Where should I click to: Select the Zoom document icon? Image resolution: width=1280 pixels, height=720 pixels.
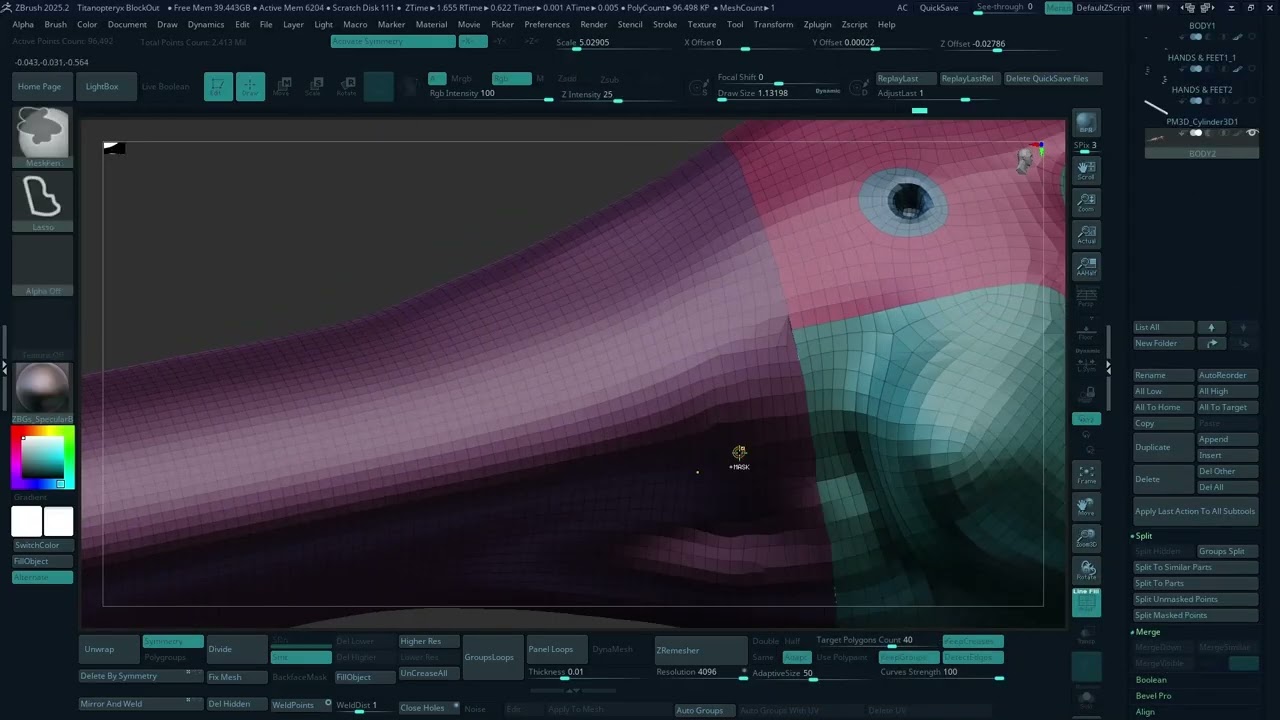point(1086,202)
